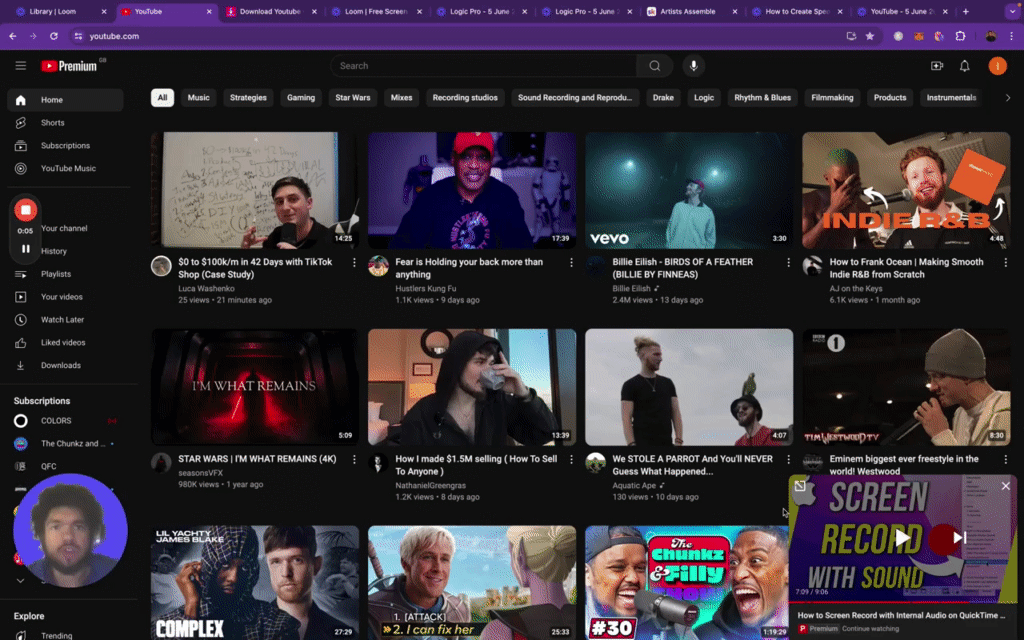Click the YouTube Premium logo
The width and height of the screenshot is (1024, 640).
tap(70, 66)
